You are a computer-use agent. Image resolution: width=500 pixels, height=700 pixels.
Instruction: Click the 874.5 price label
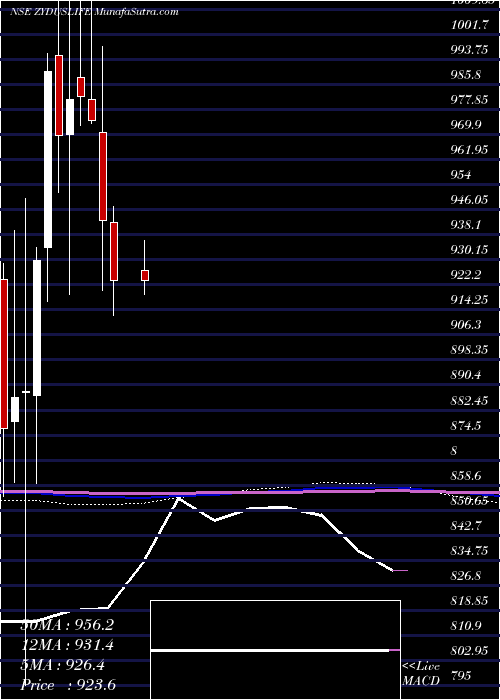(466, 425)
